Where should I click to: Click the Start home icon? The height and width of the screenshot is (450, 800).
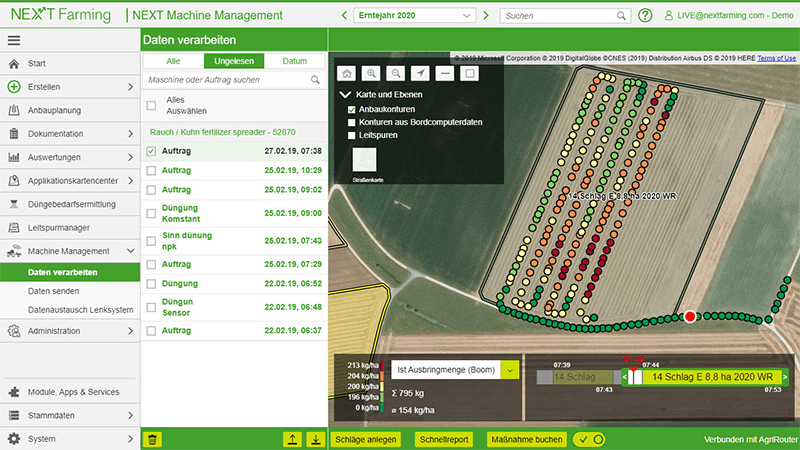click(14, 63)
